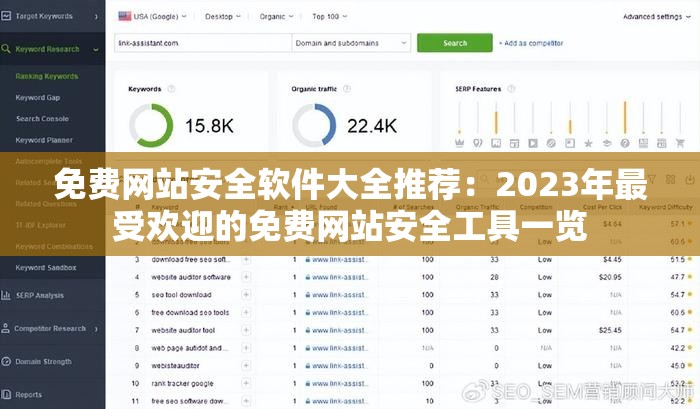This screenshot has width=700, height=409.
Task: Open the 'Domain and subdomains' dropdown
Action: click(351, 43)
